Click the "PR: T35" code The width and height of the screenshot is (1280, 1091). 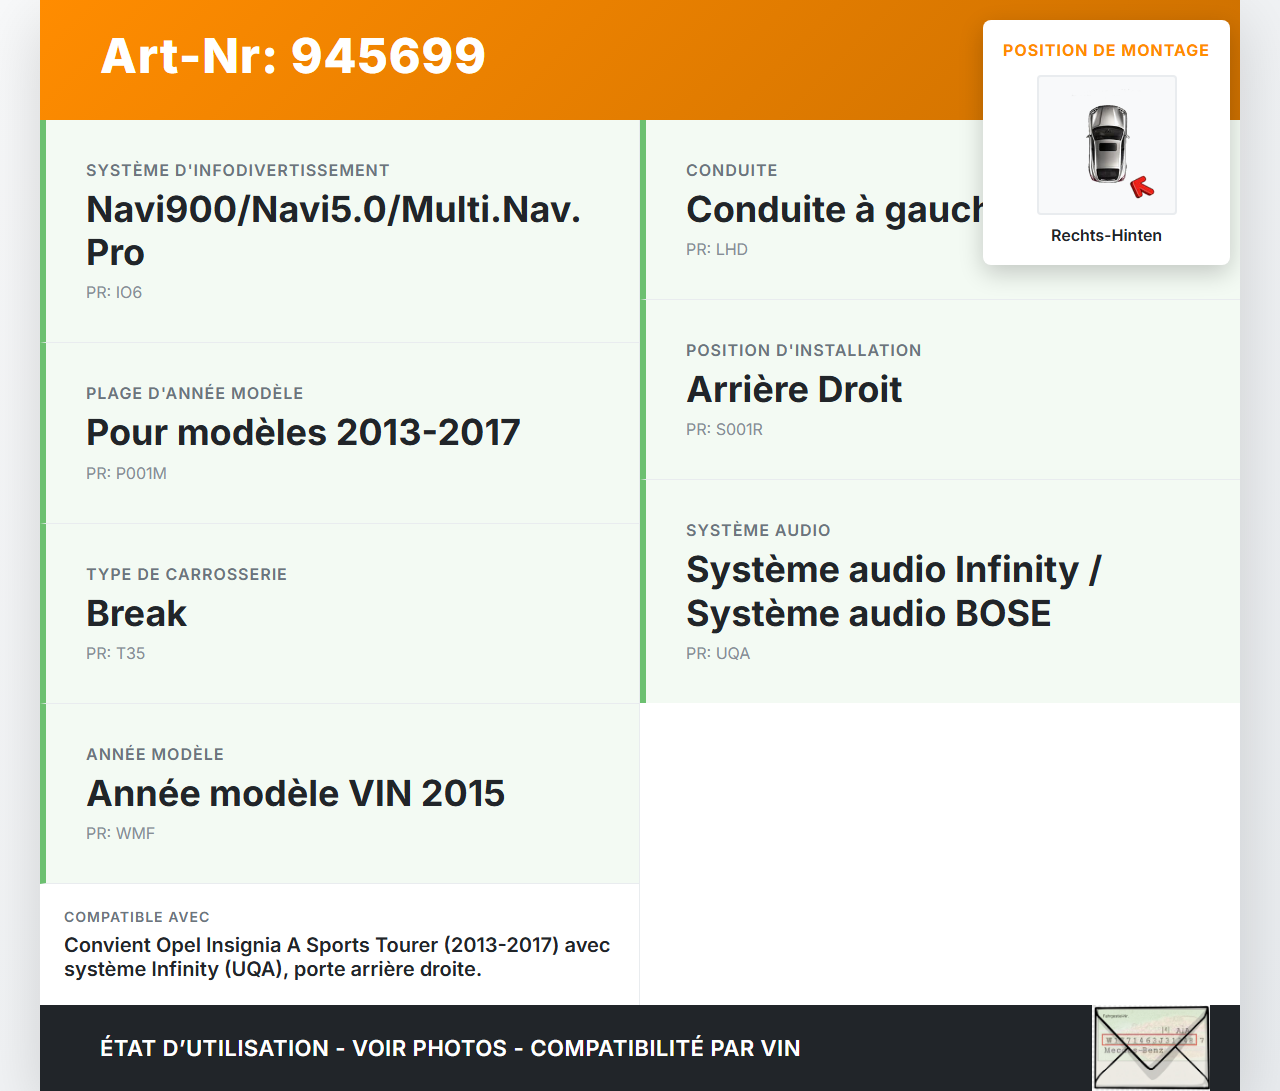pyautogui.click(x=116, y=653)
